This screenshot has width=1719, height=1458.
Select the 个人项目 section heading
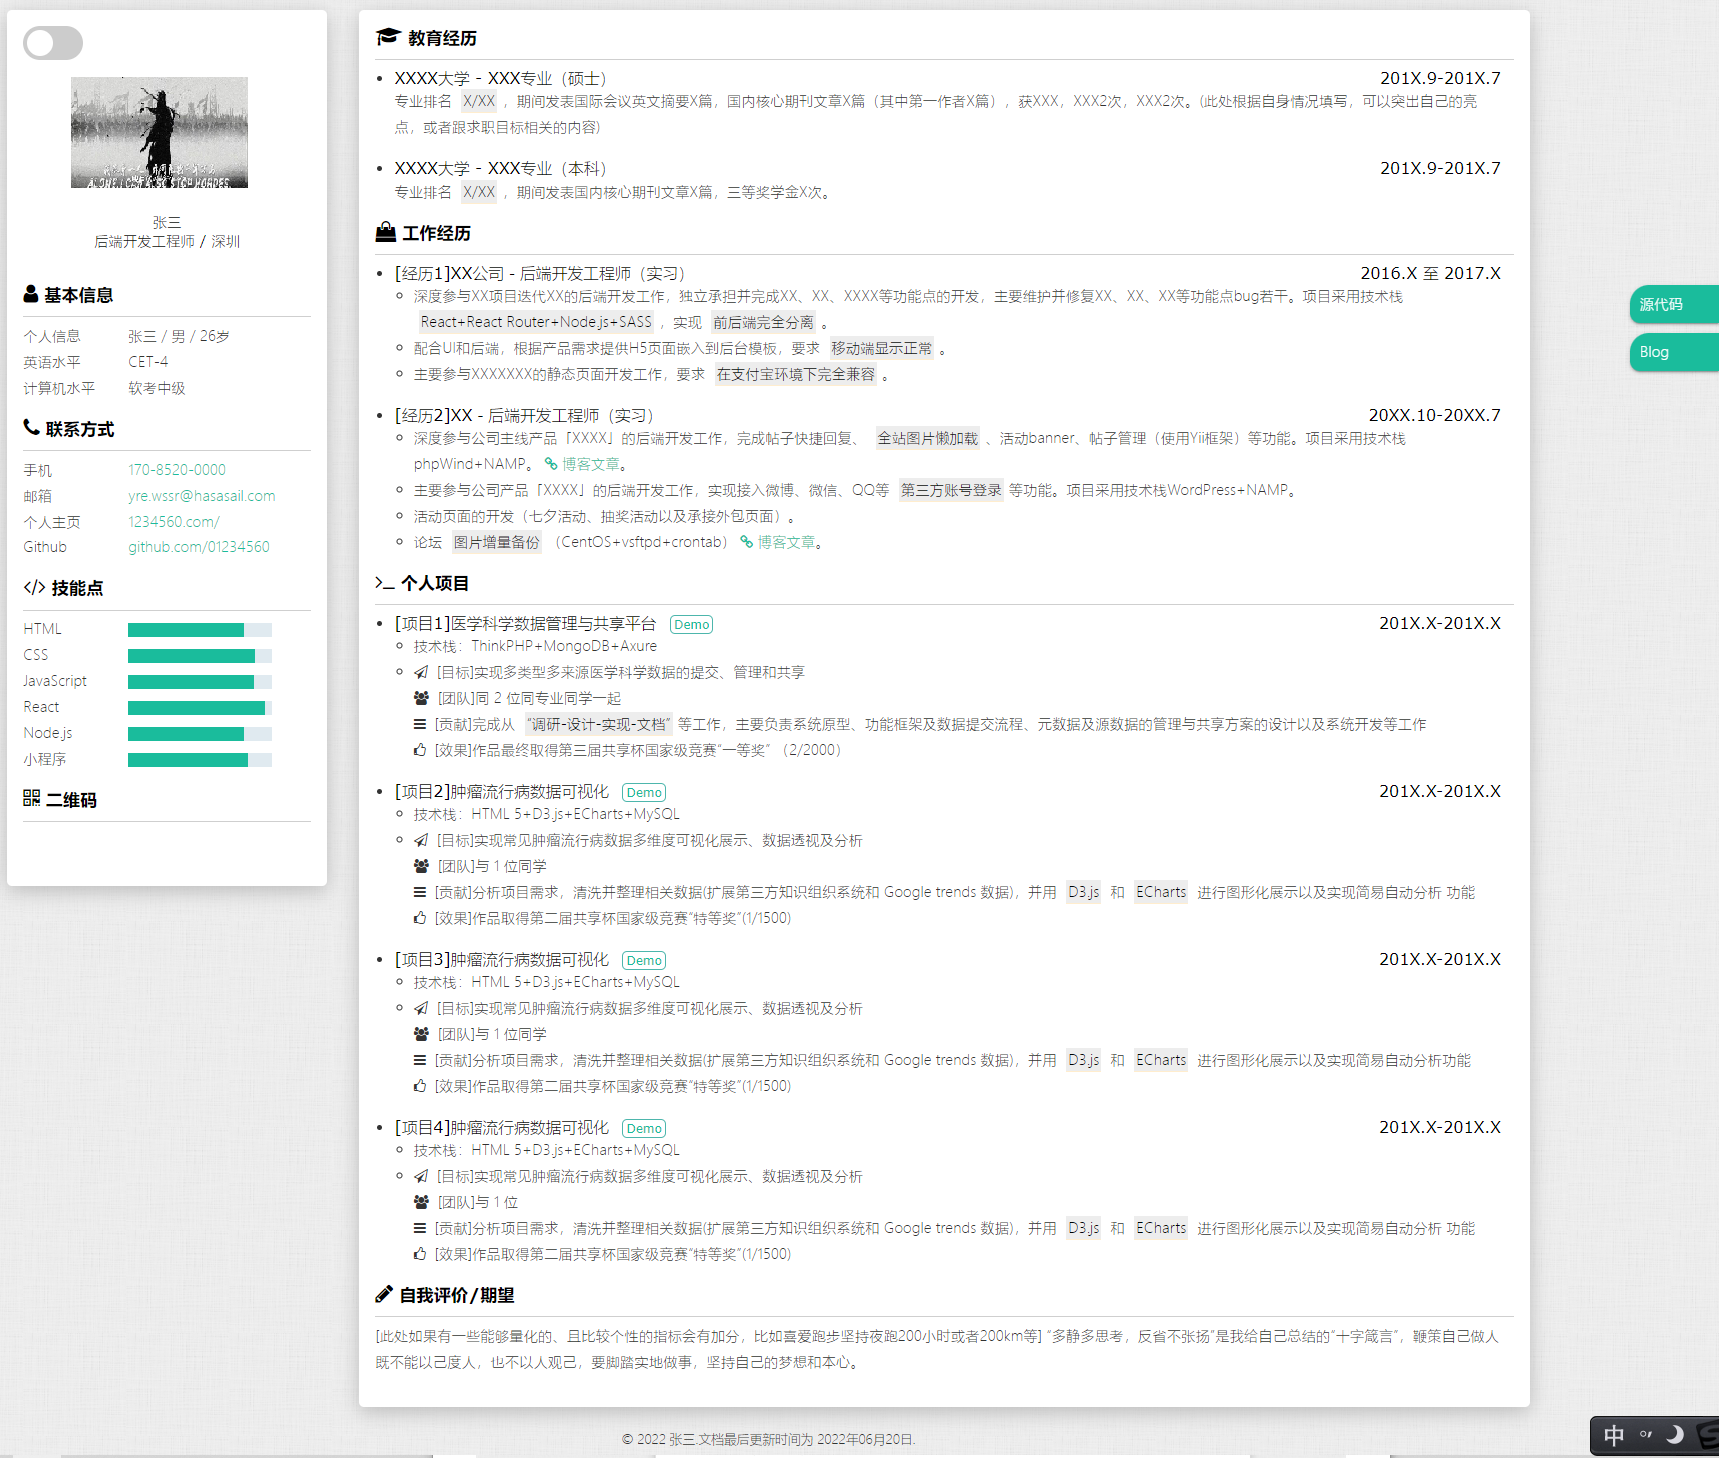click(435, 583)
